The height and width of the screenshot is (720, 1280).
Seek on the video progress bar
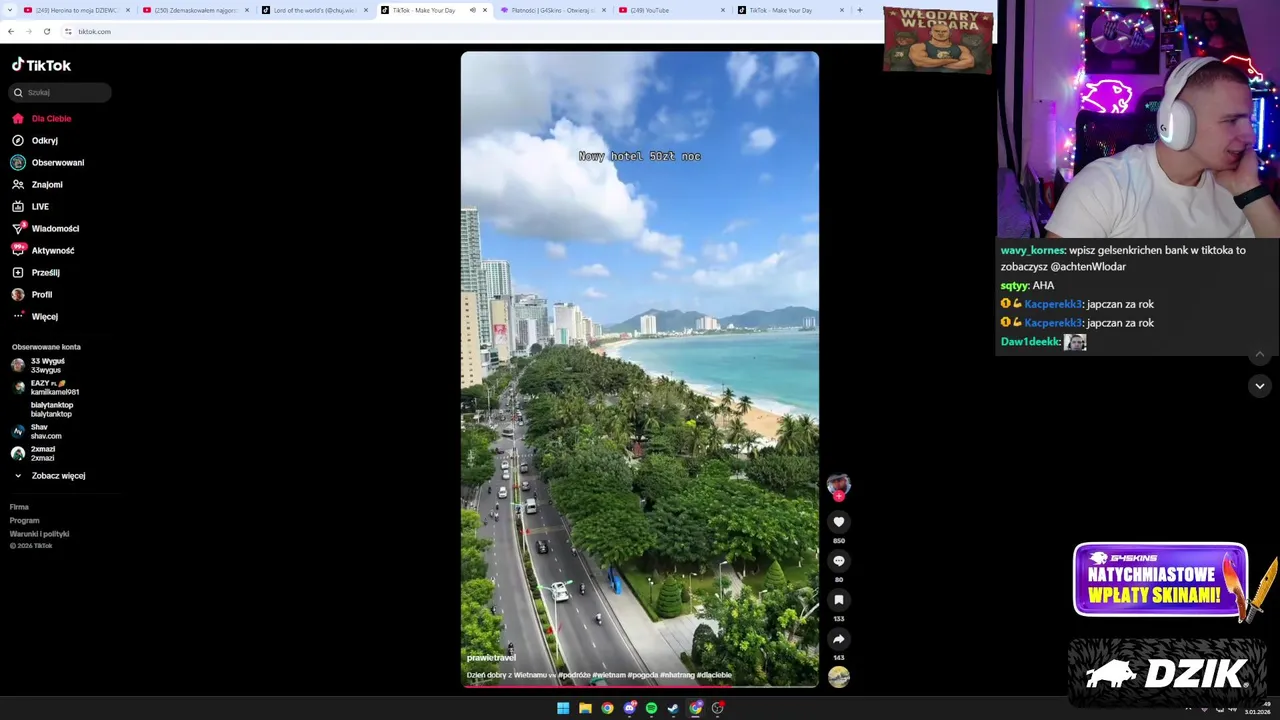pyautogui.click(x=640, y=686)
